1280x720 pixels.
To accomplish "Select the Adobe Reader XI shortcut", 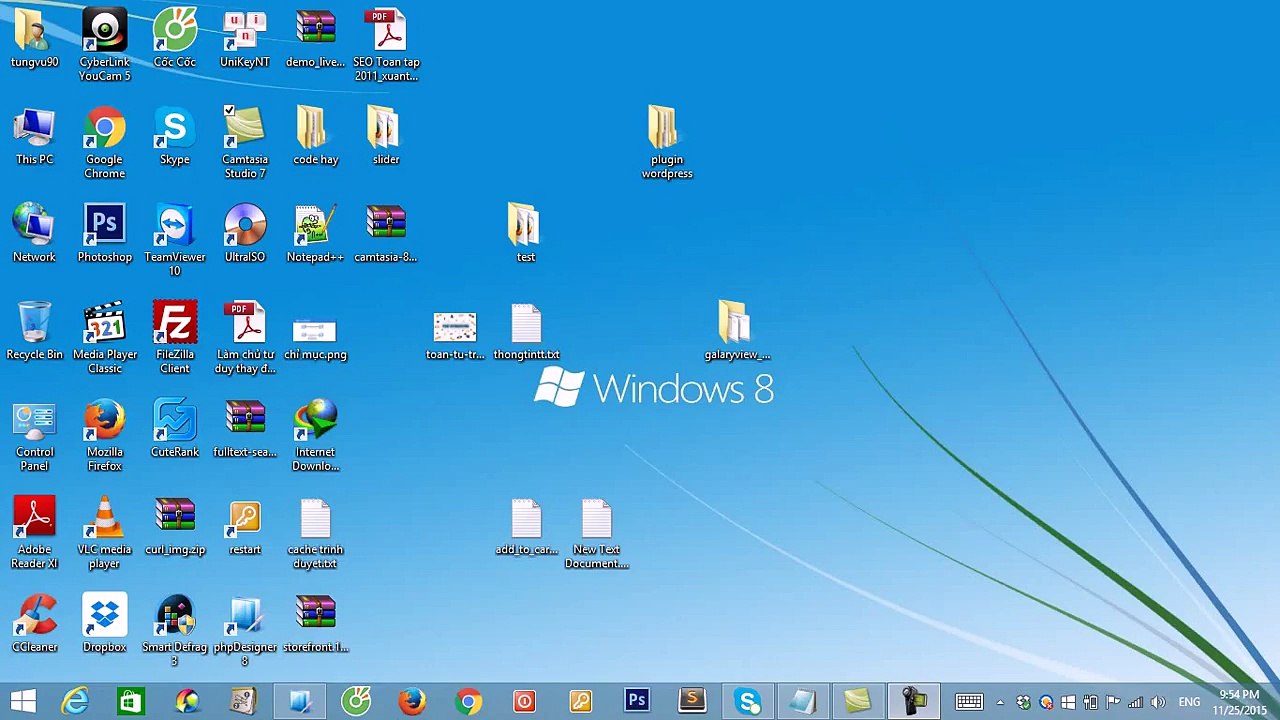I will (x=34, y=532).
